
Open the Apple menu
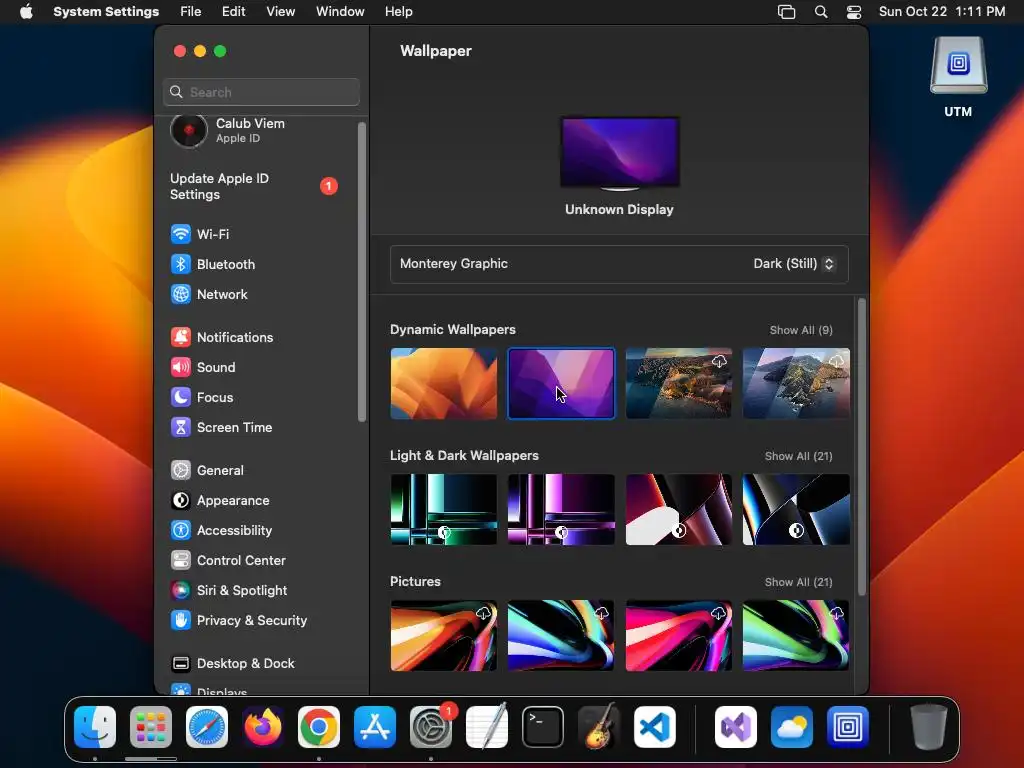click(26, 12)
